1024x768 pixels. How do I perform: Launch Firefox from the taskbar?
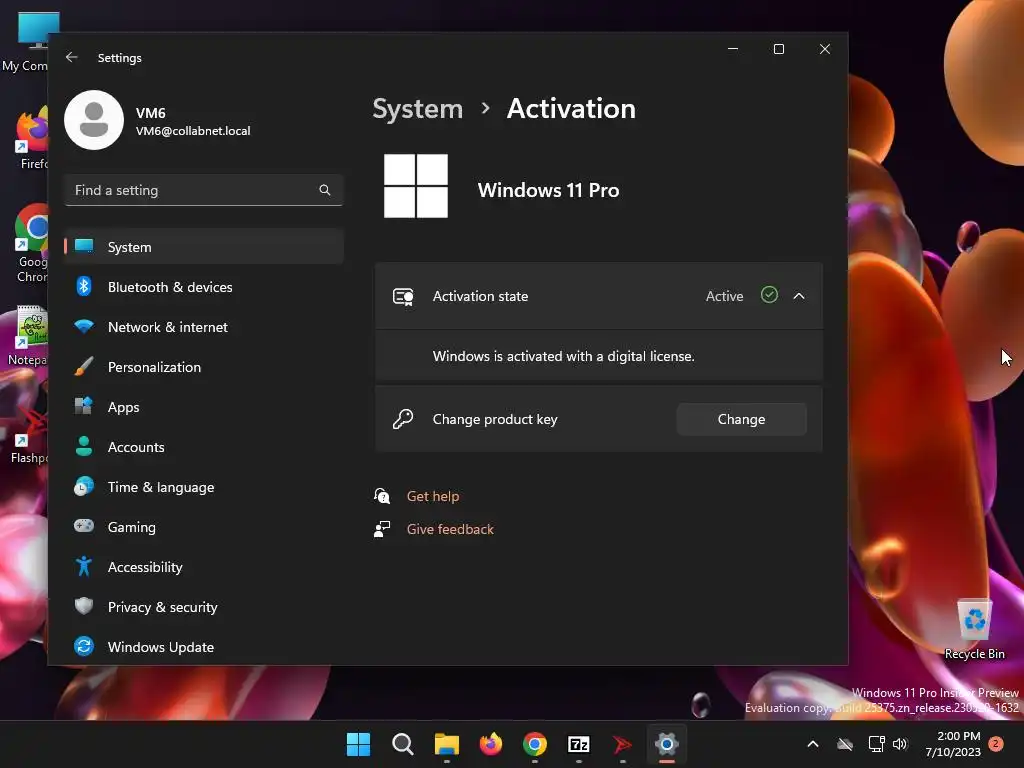490,744
